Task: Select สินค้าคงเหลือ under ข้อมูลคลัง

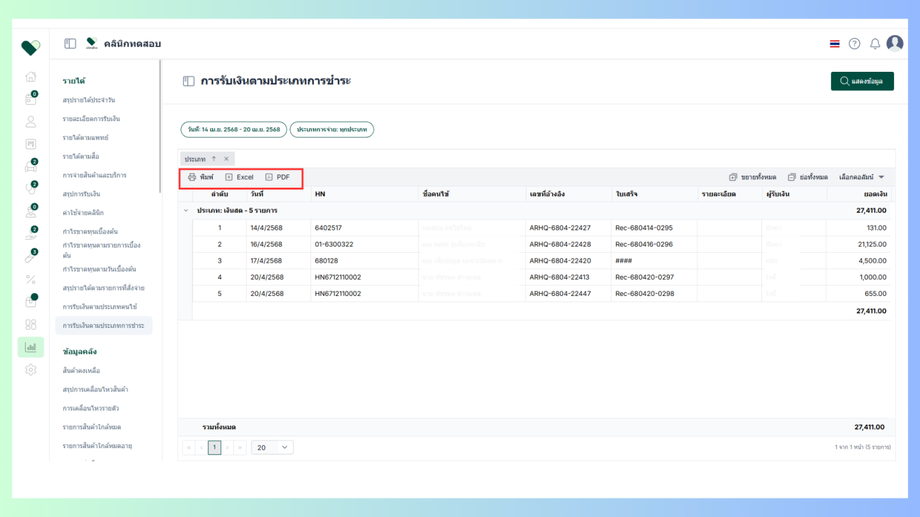Action: pos(81,371)
